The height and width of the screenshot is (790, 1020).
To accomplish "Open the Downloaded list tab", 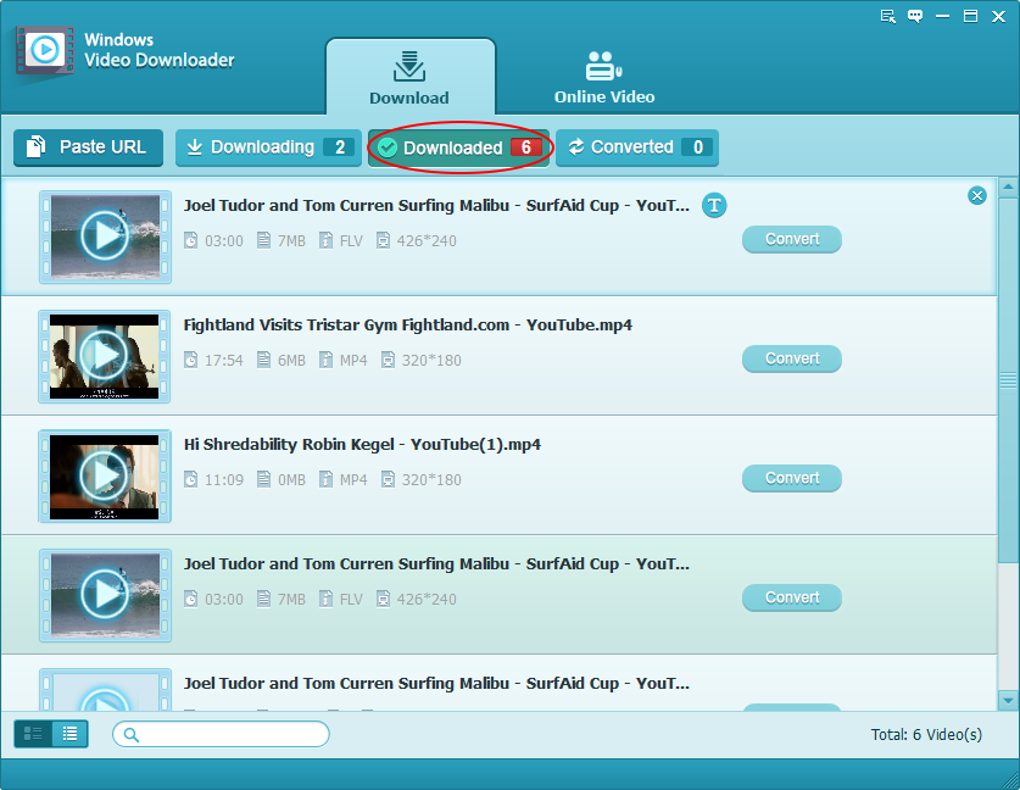I will point(459,148).
